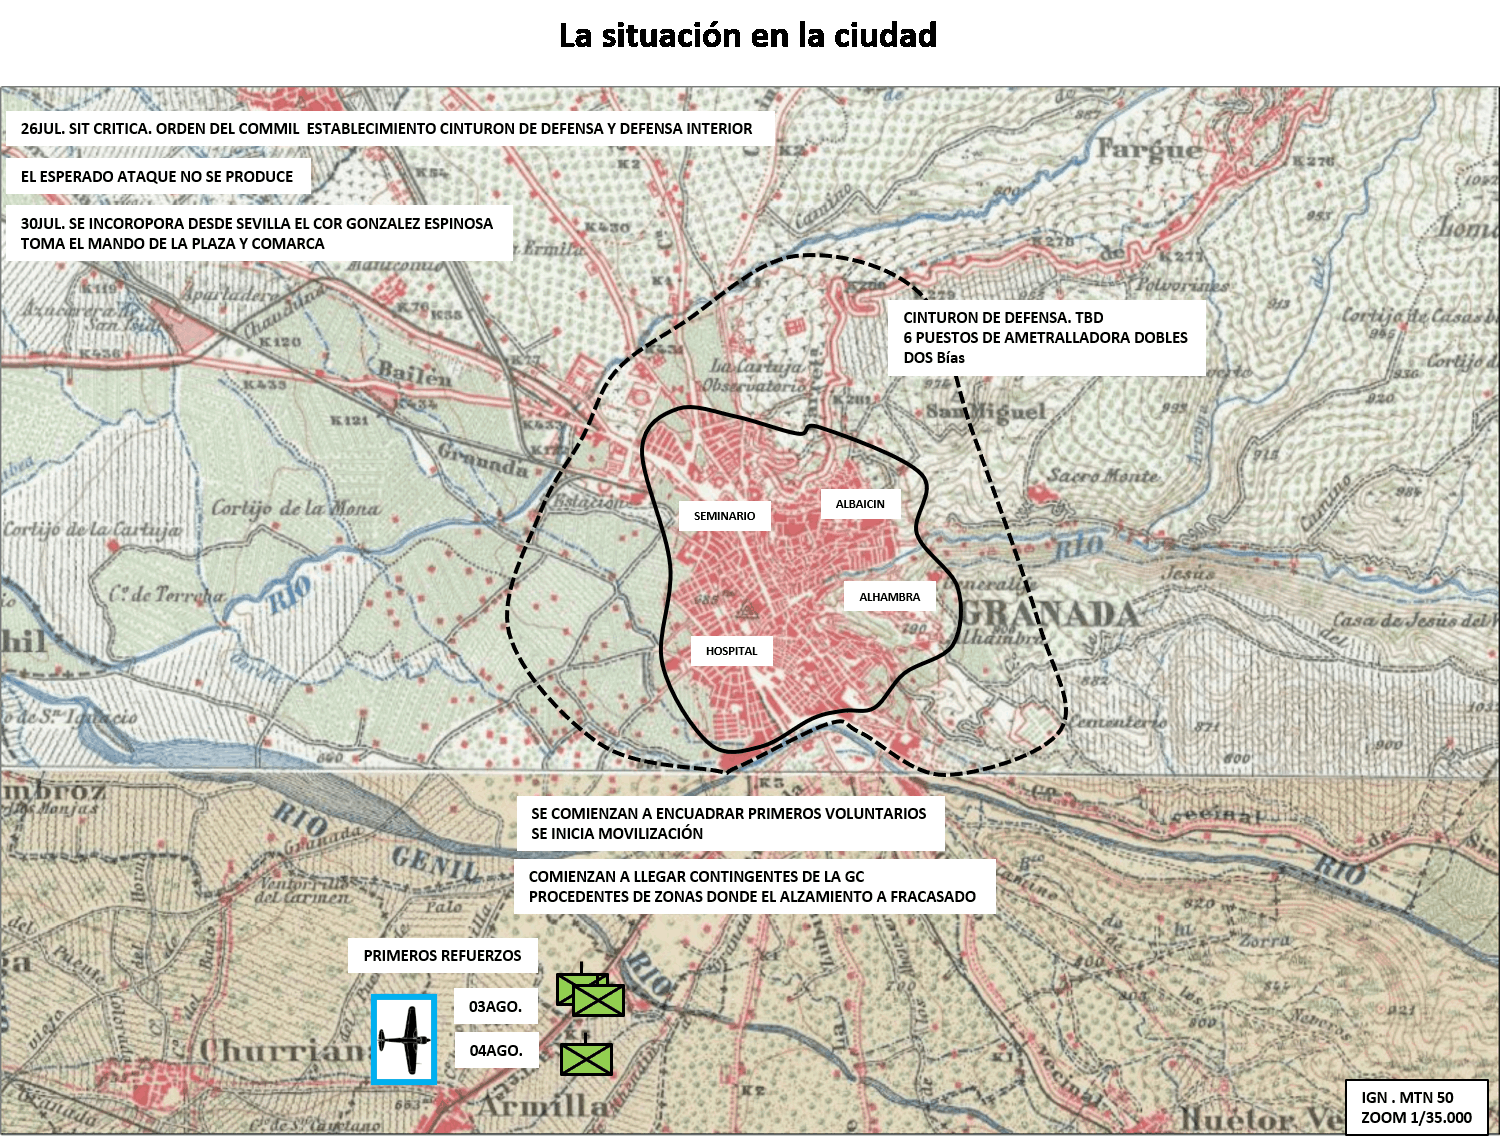Screen dimensions: 1500x1137
Task: Click the 'PRIMEROS REFUERZOS' label
Action: 443,956
